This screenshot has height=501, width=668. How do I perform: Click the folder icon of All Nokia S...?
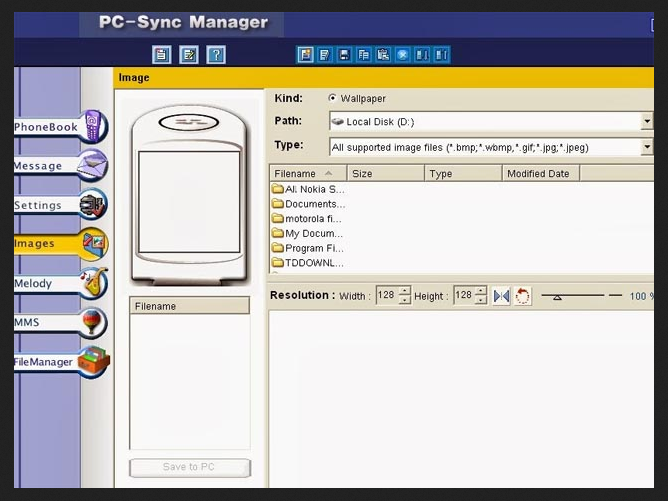point(278,189)
